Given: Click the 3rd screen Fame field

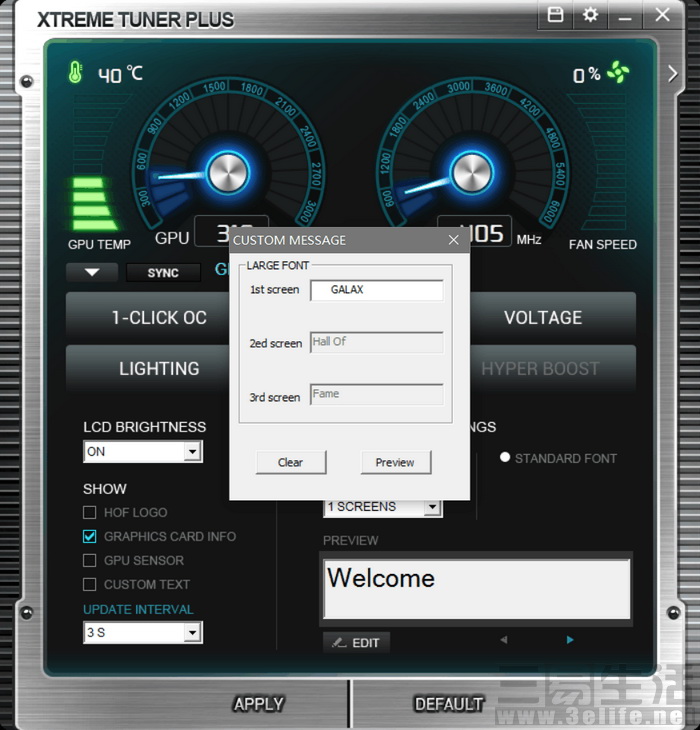Looking at the screenshot, I should tap(377, 394).
